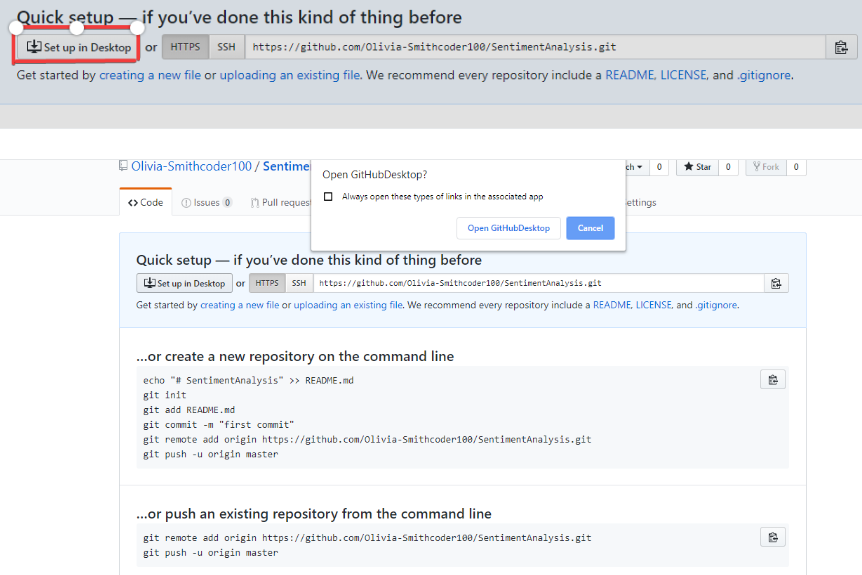The image size is (862, 575).
Task: Cancel the Open GitHubDesktop dialog
Action: pos(590,228)
